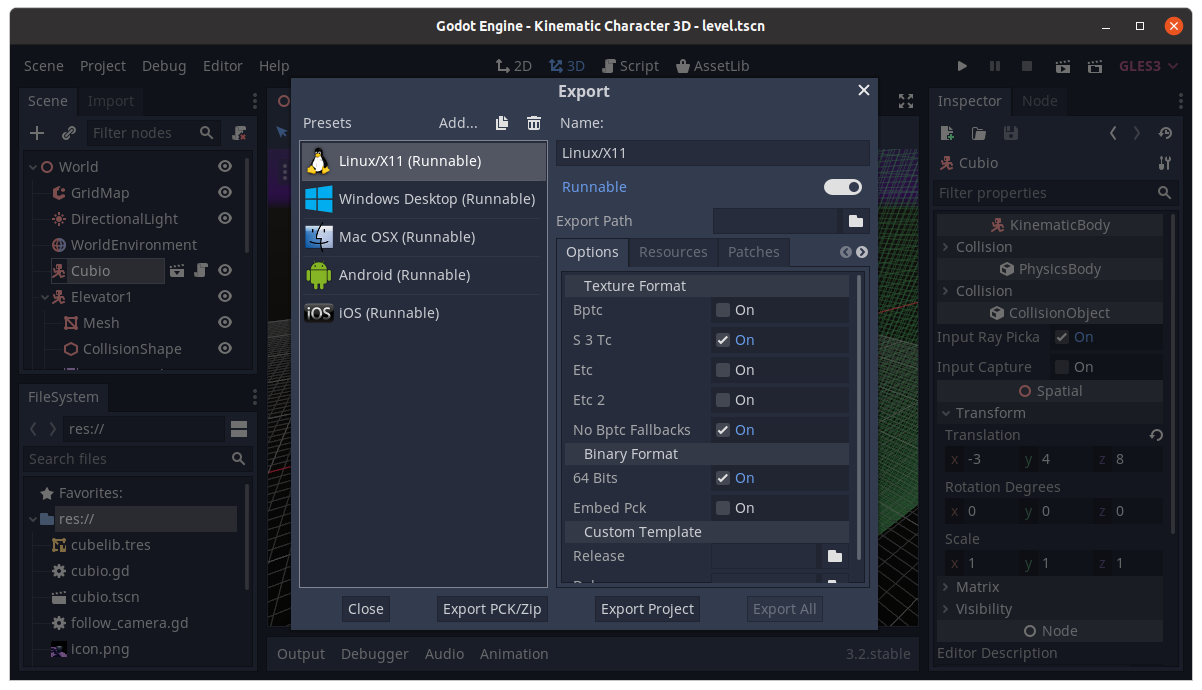This screenshot has width=1202, height=690.
Task: Open Cubio's attached script icon
Action: (x=201, y=270)
